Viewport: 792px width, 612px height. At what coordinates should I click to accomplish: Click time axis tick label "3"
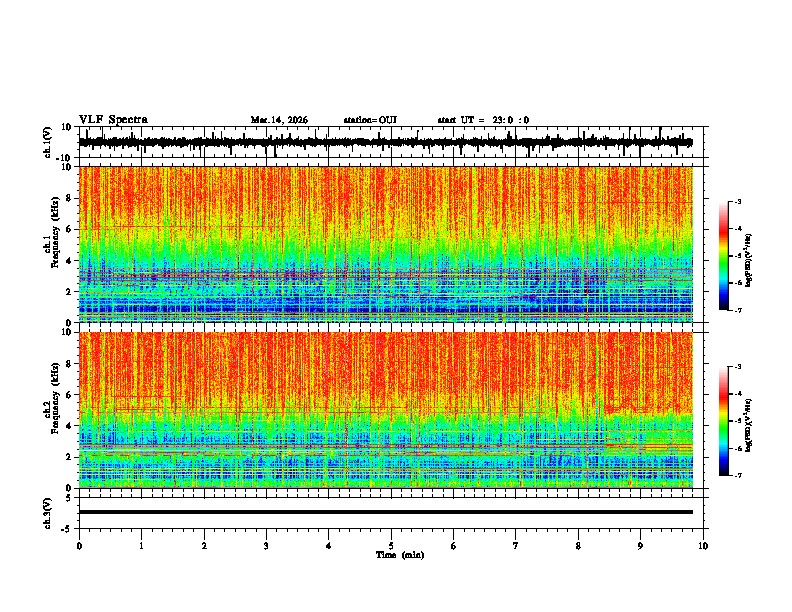(x=266, y=546)
